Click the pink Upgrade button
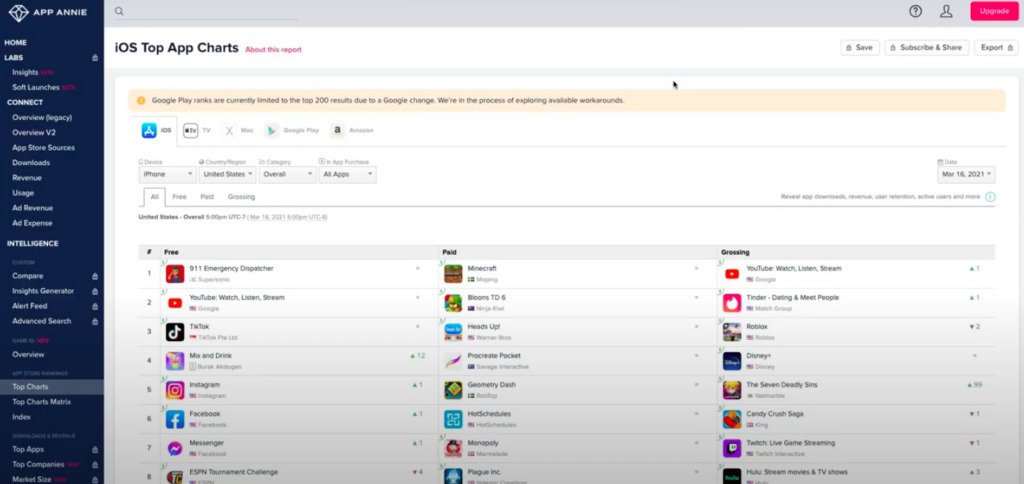 click(x=994, y=11)
